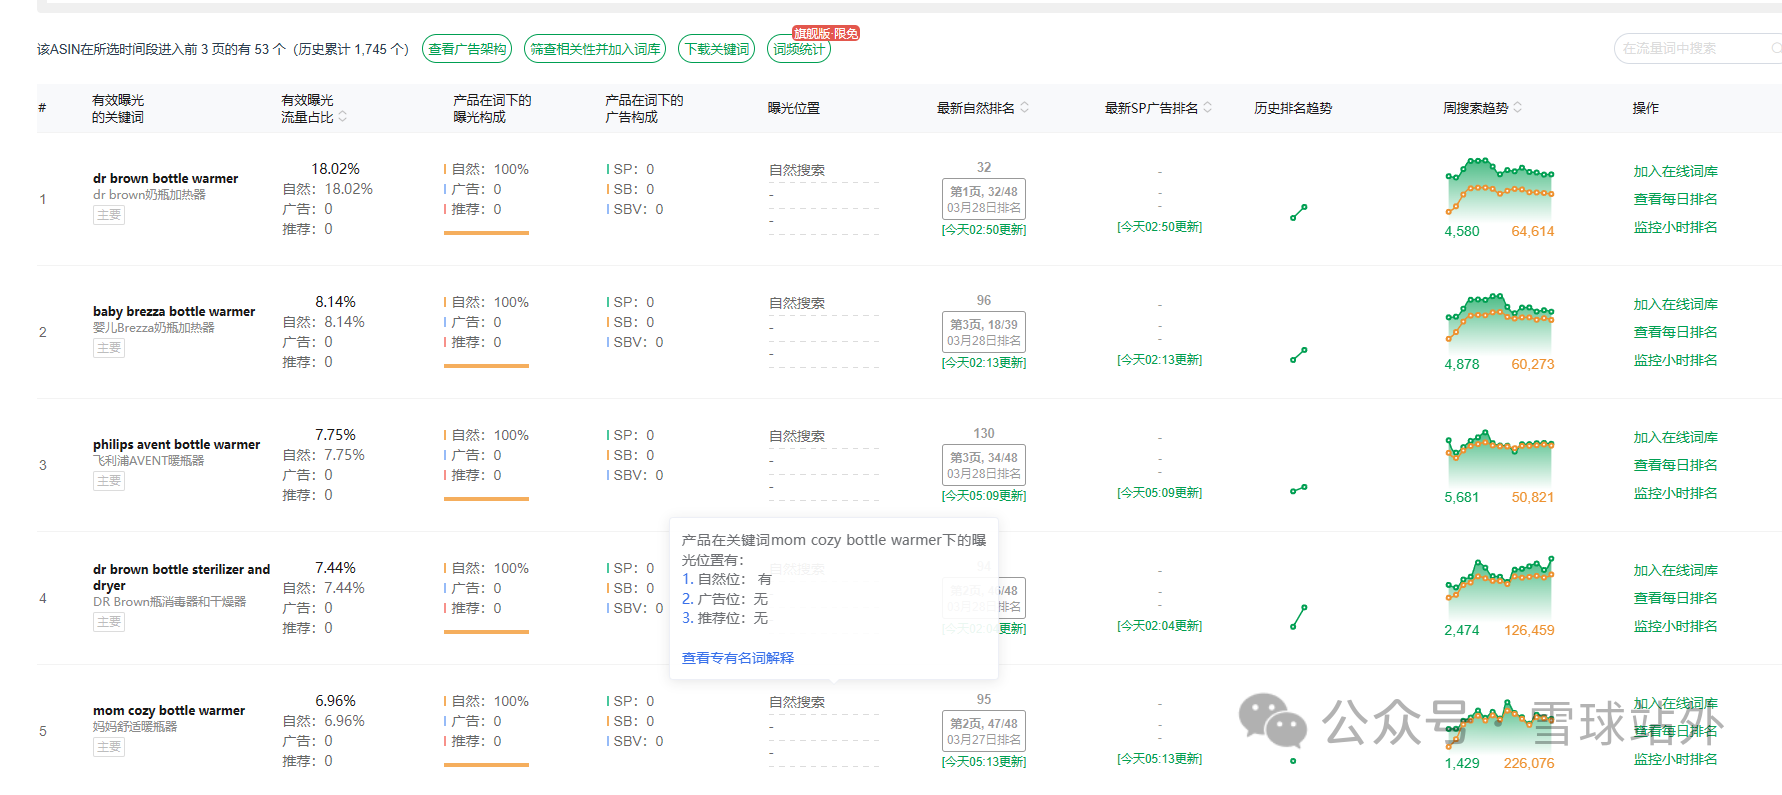Open history rank trend dot for mom cozy bottle warmer
The height and width of the screenshot is (795, 1782).
click(x=1293, y=761)
